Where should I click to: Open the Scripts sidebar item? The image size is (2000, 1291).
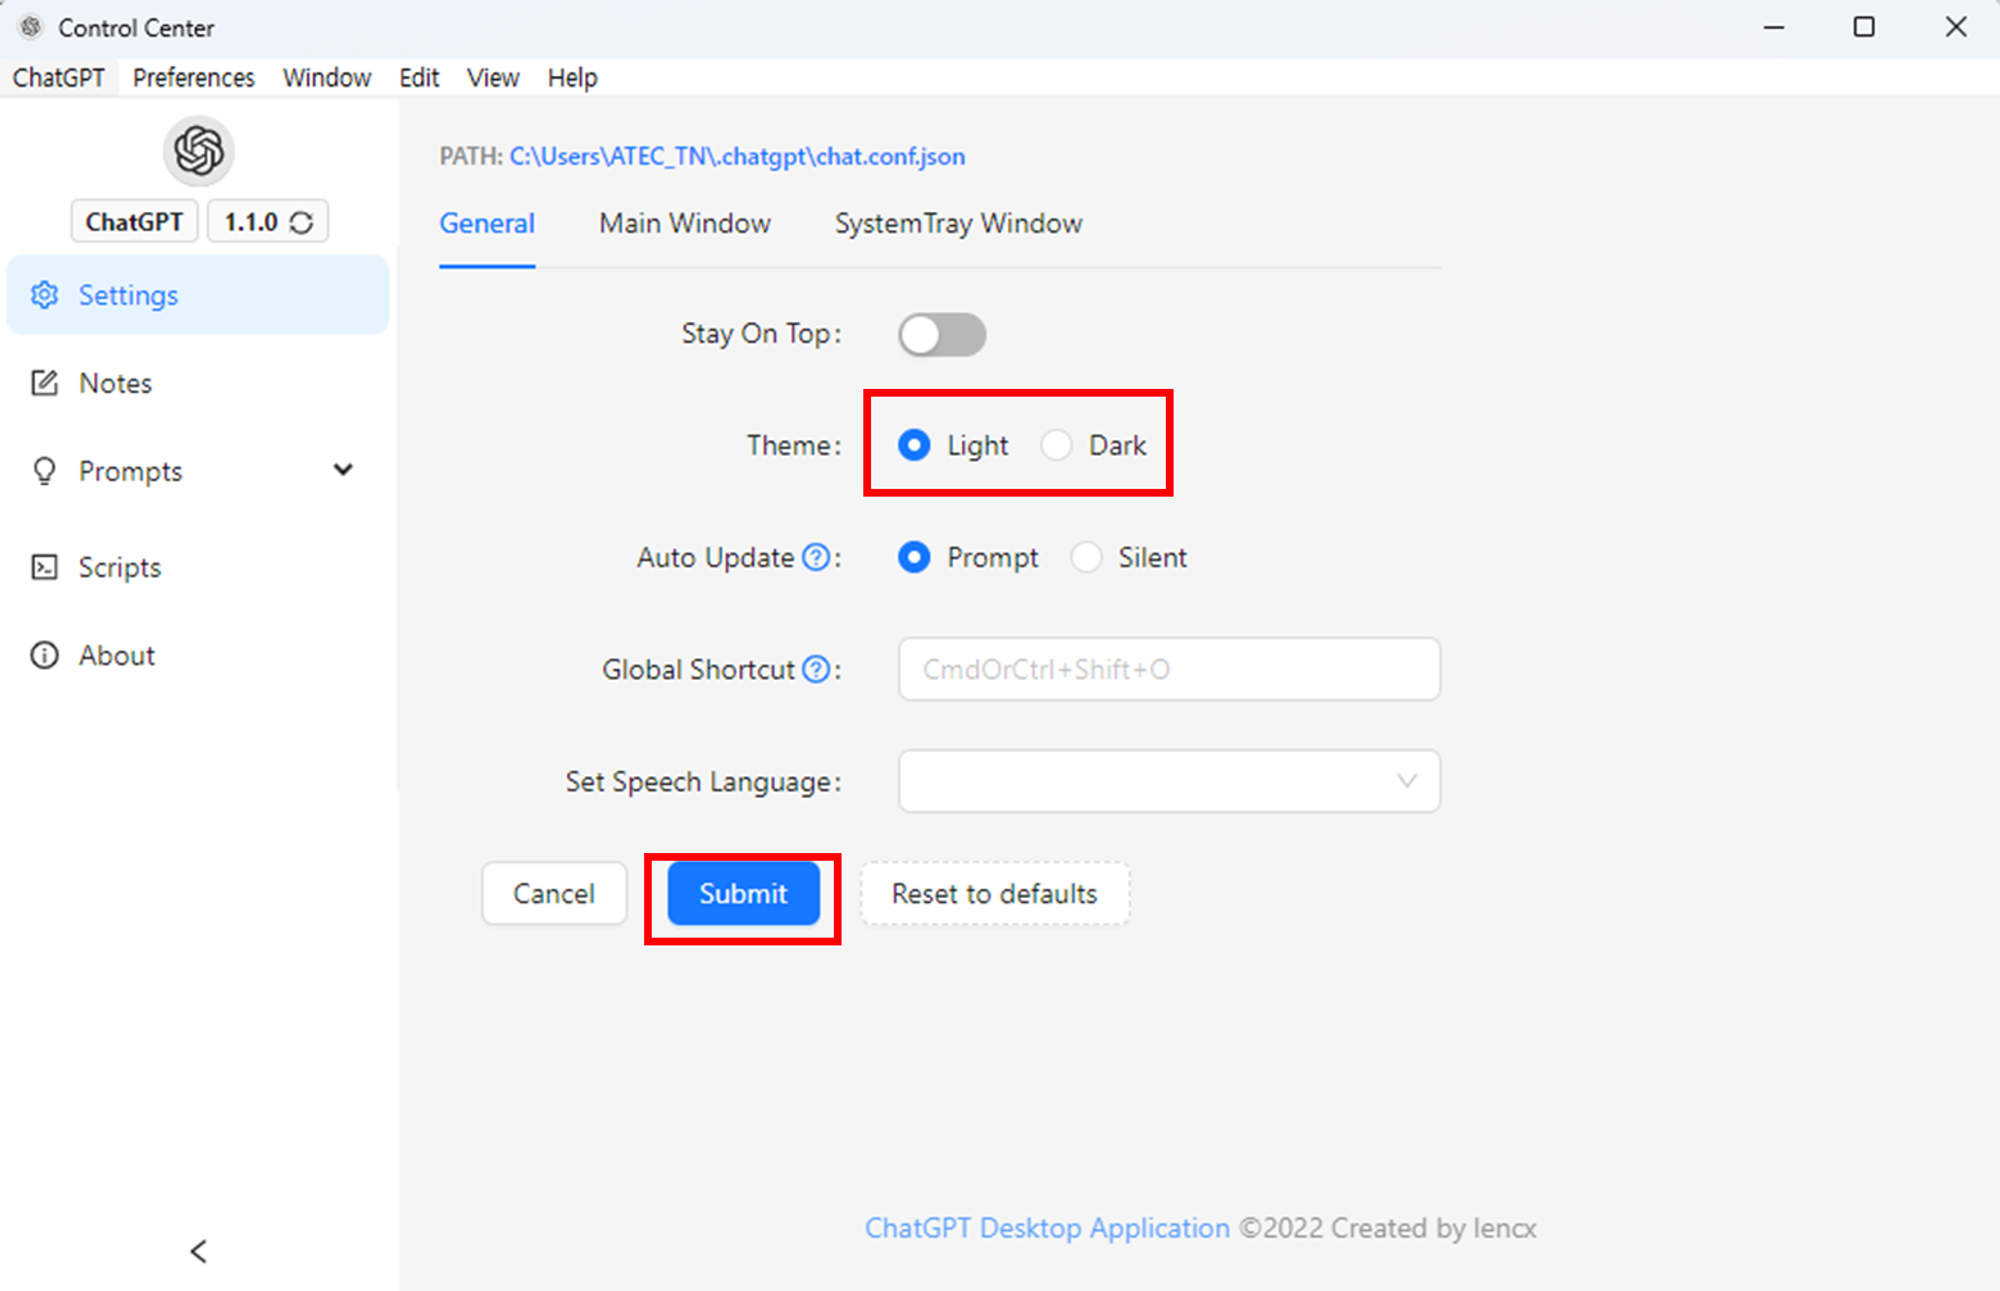[x=198, y=567]
